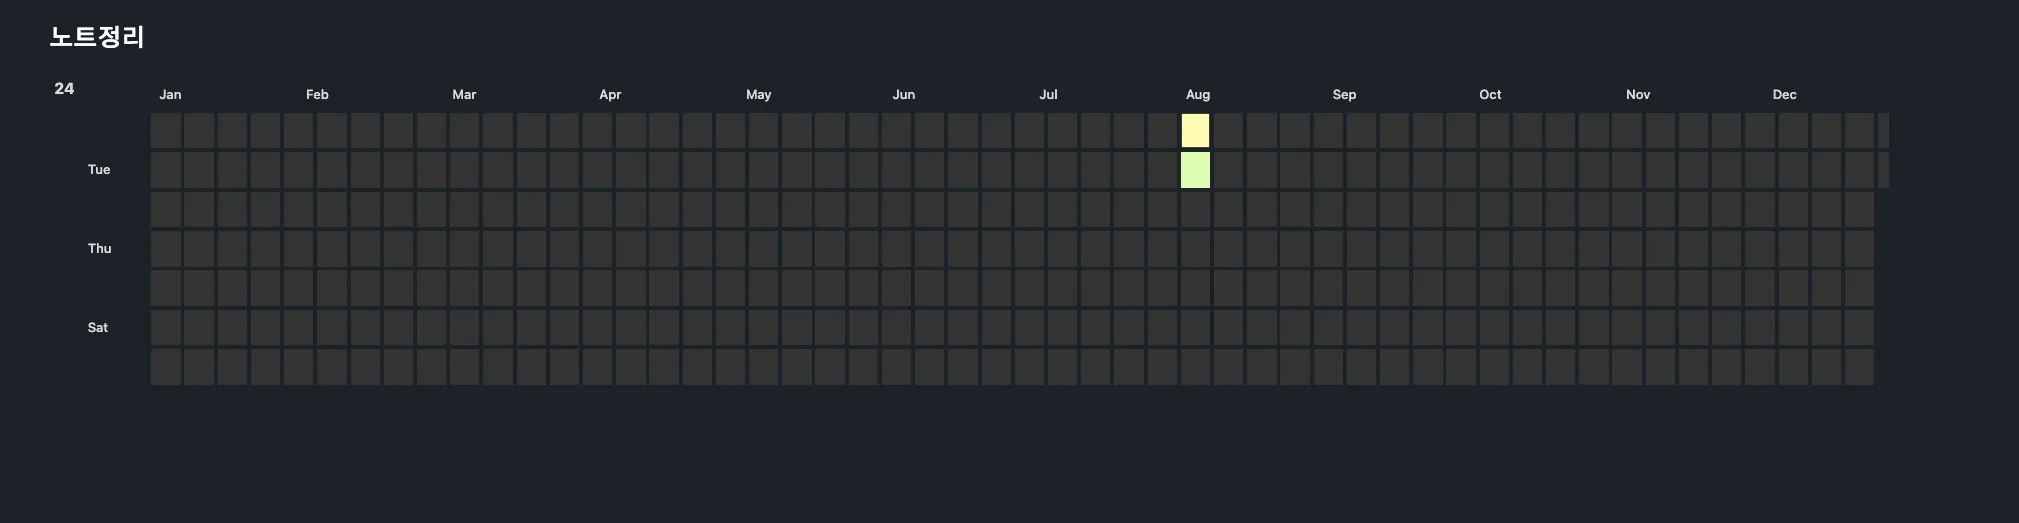Viewport: 2019px width, 523px height.
Task: Click the Tue weekday label
Action: click(99, 169)
